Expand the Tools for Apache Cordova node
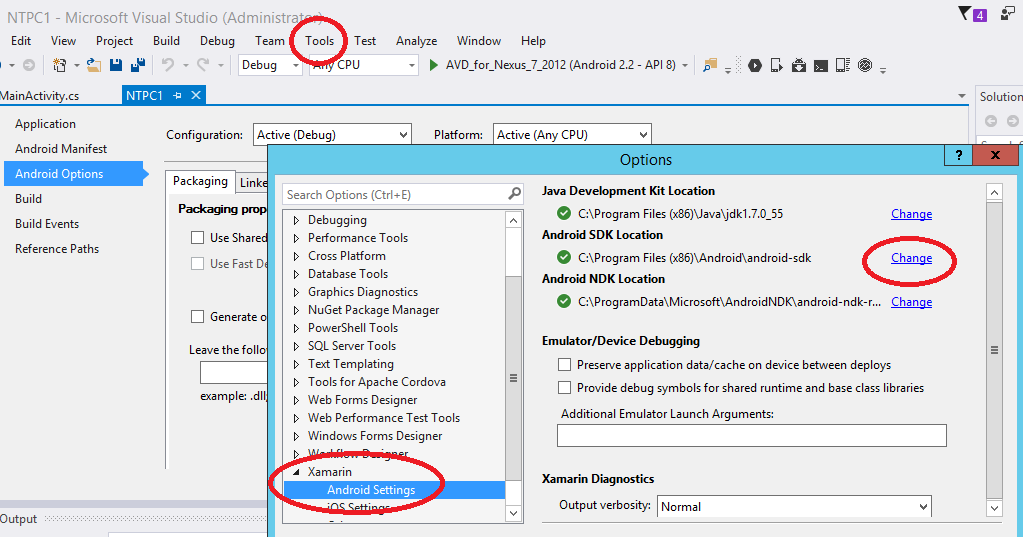 [x=296, y=382]
